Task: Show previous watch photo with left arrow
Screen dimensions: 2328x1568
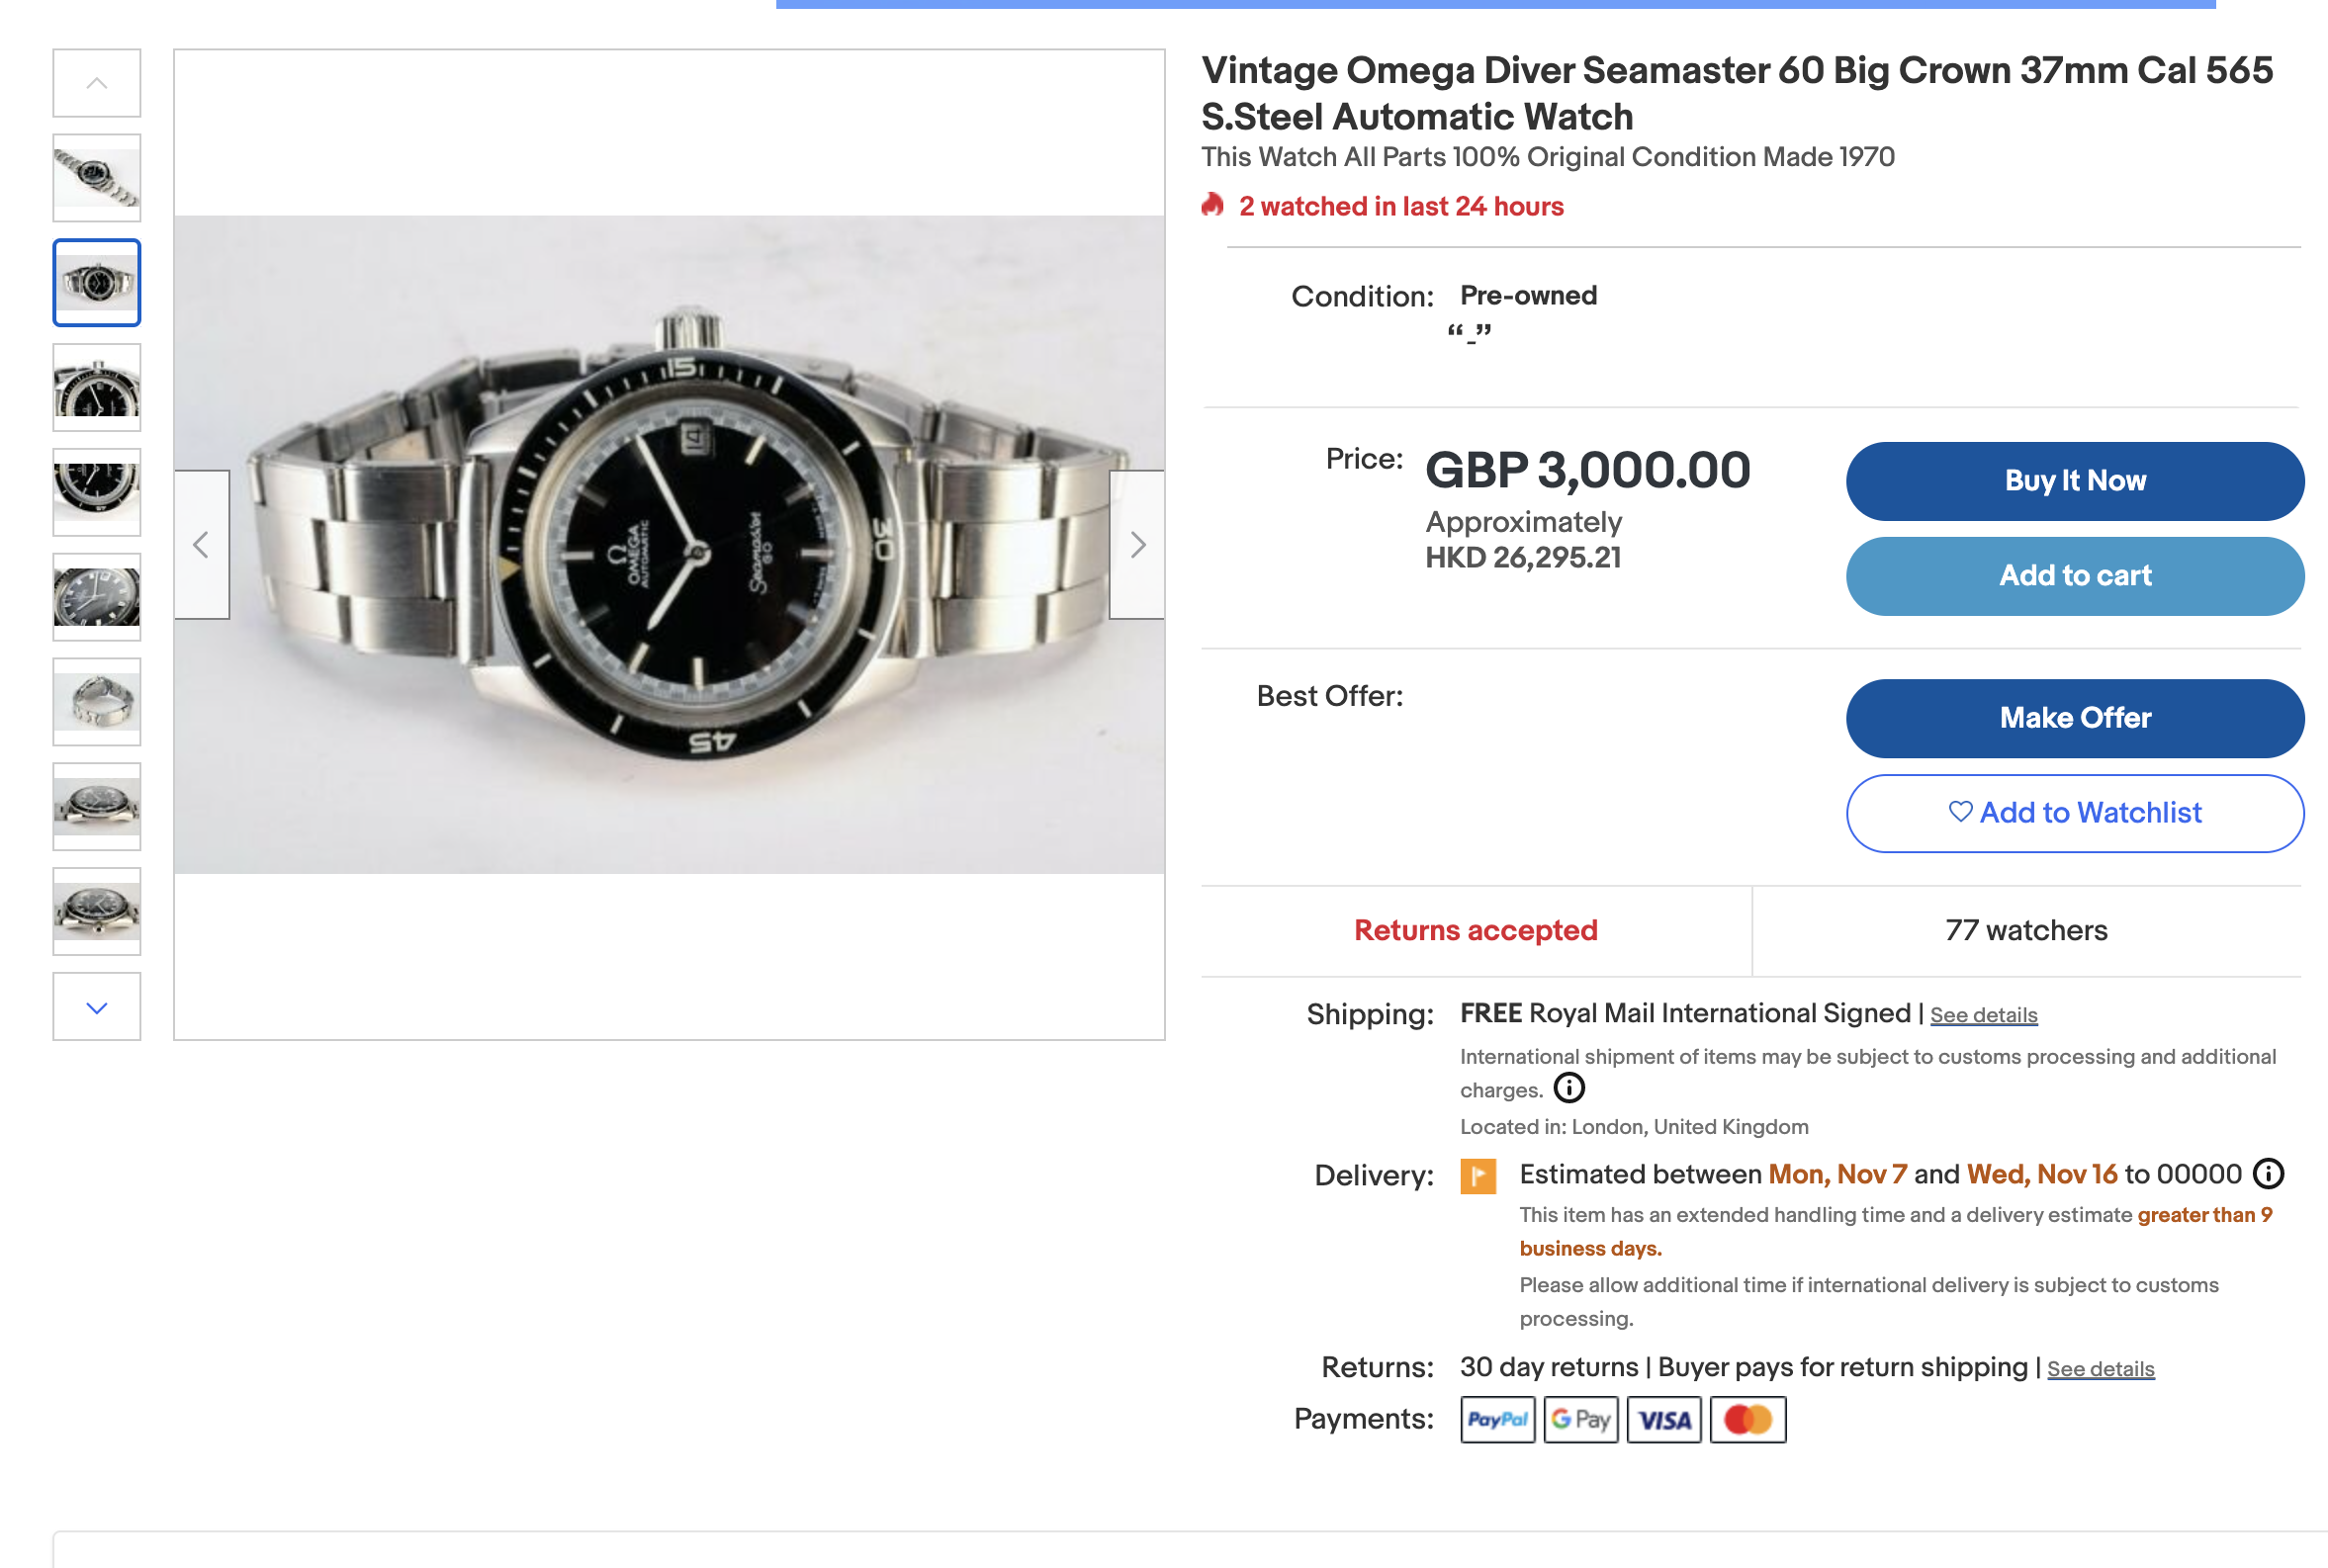Action: click(x=201, y=545)
